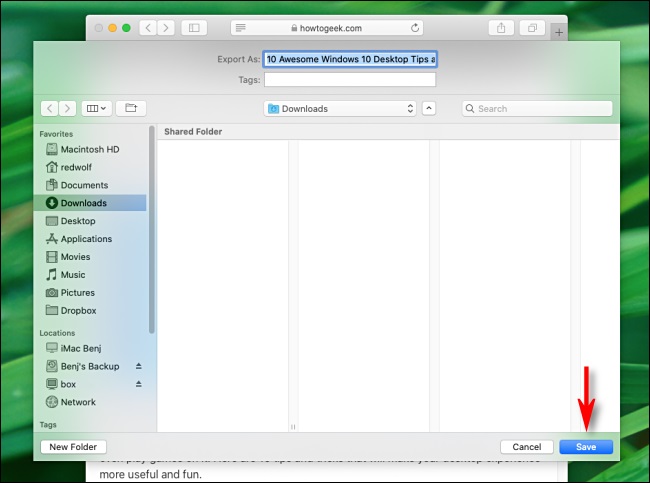Viewport: 650px width, 483px height.
Task: Select Documents in the sidebar
Action: (x=90, y=185)
